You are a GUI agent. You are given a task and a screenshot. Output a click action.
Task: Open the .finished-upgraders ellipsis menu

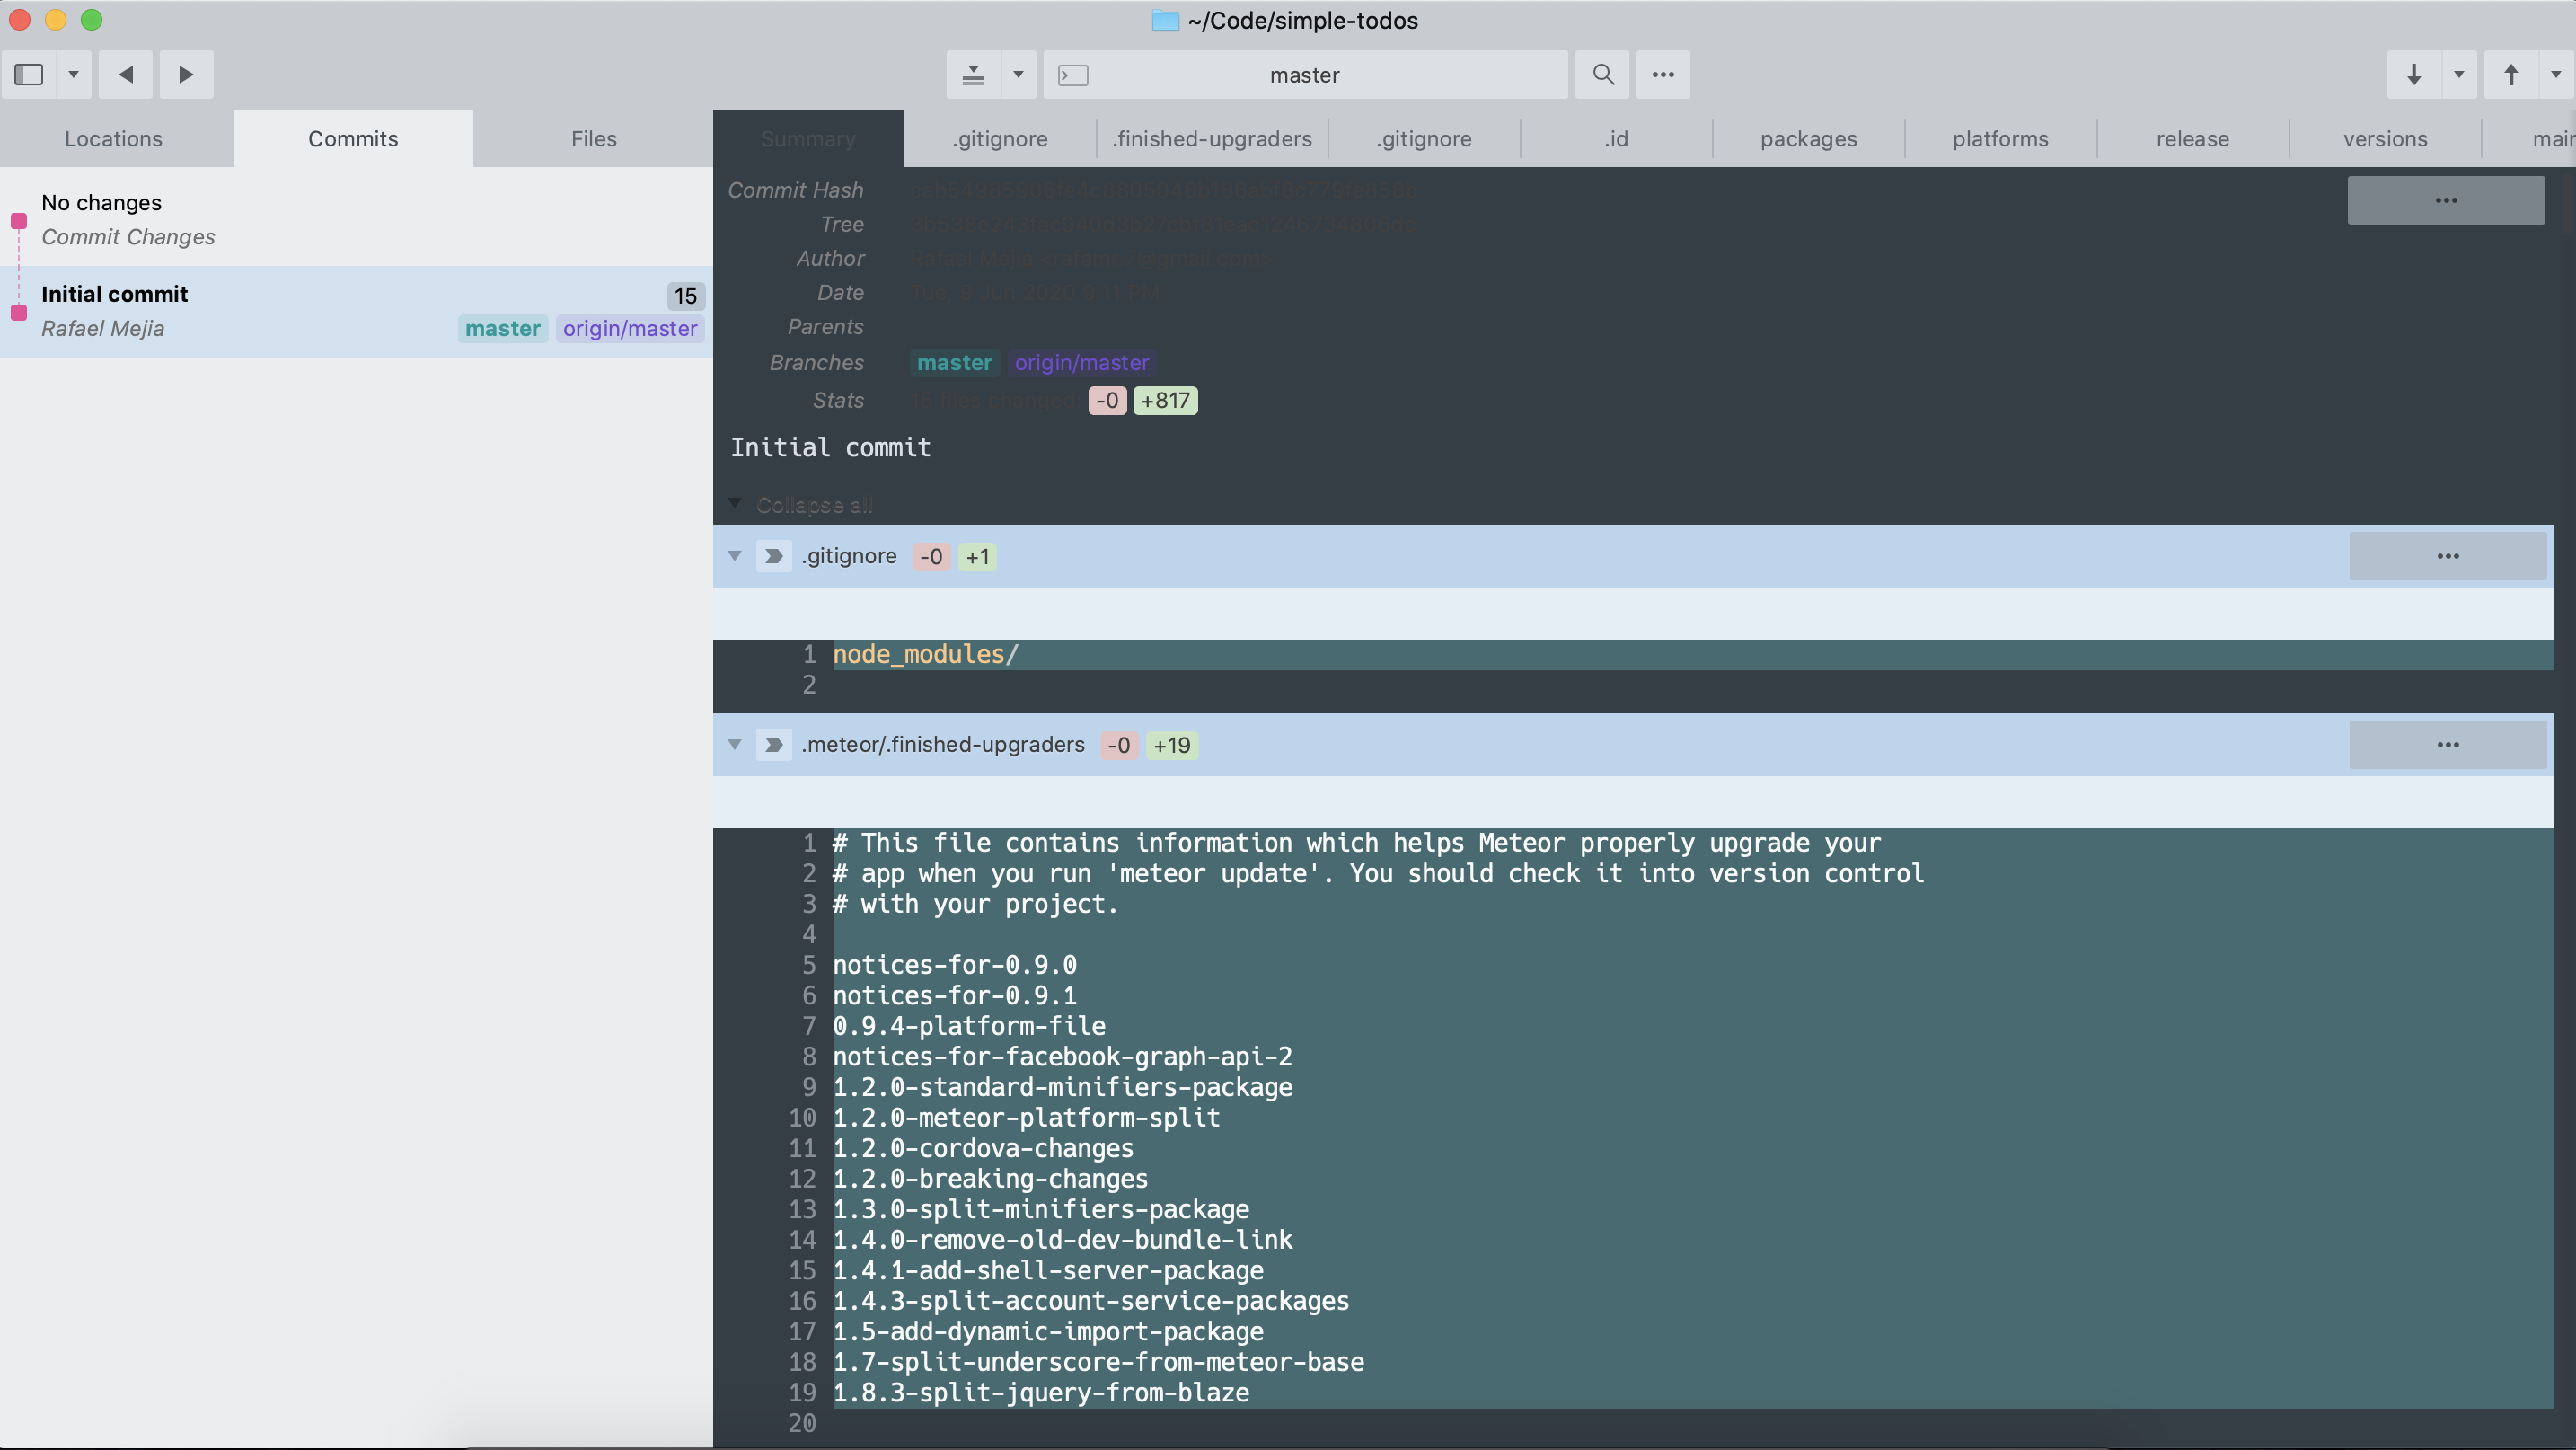pos(2447,745)
